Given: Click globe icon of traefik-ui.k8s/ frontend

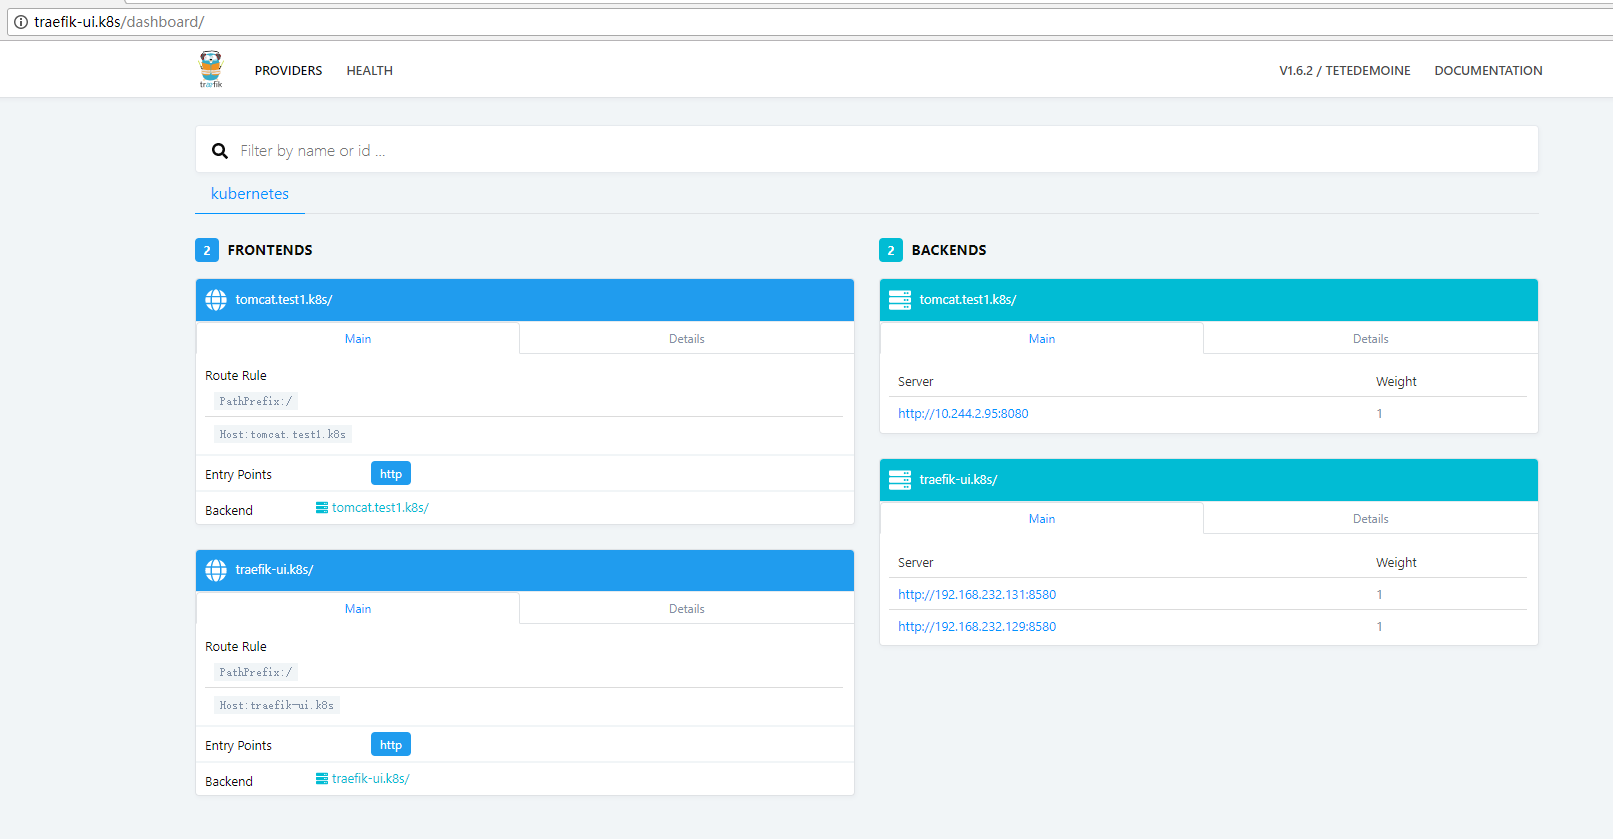Looking at the screenshot, I should 216,570.
